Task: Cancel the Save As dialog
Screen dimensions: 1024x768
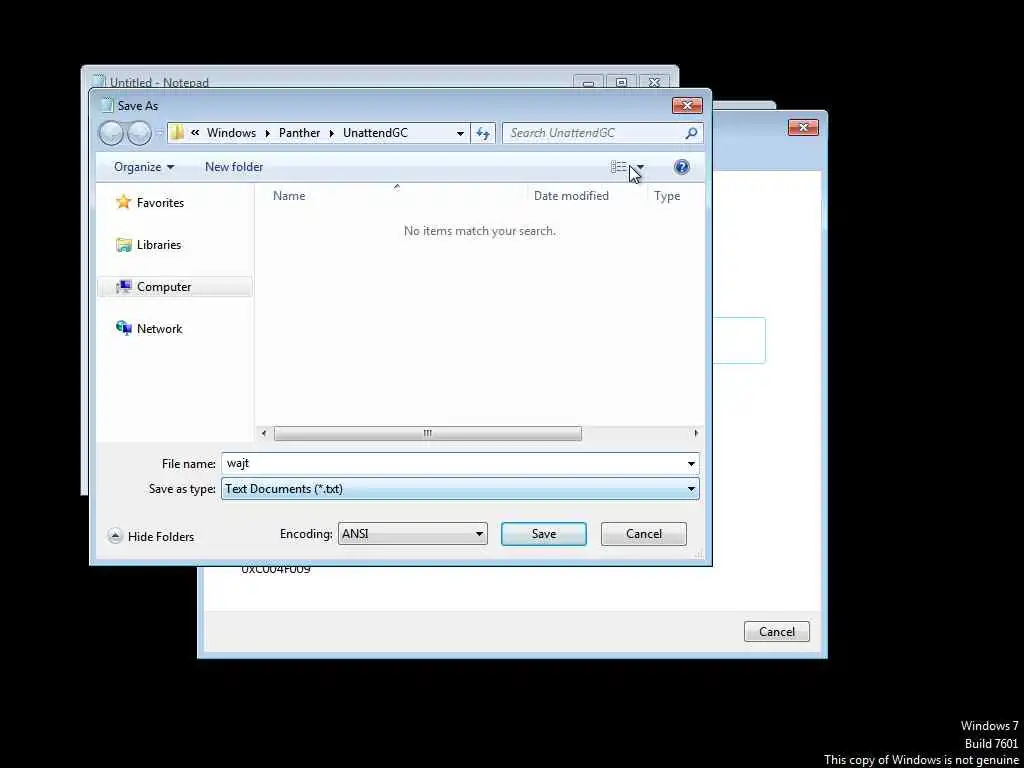Action: click(643, 534)
